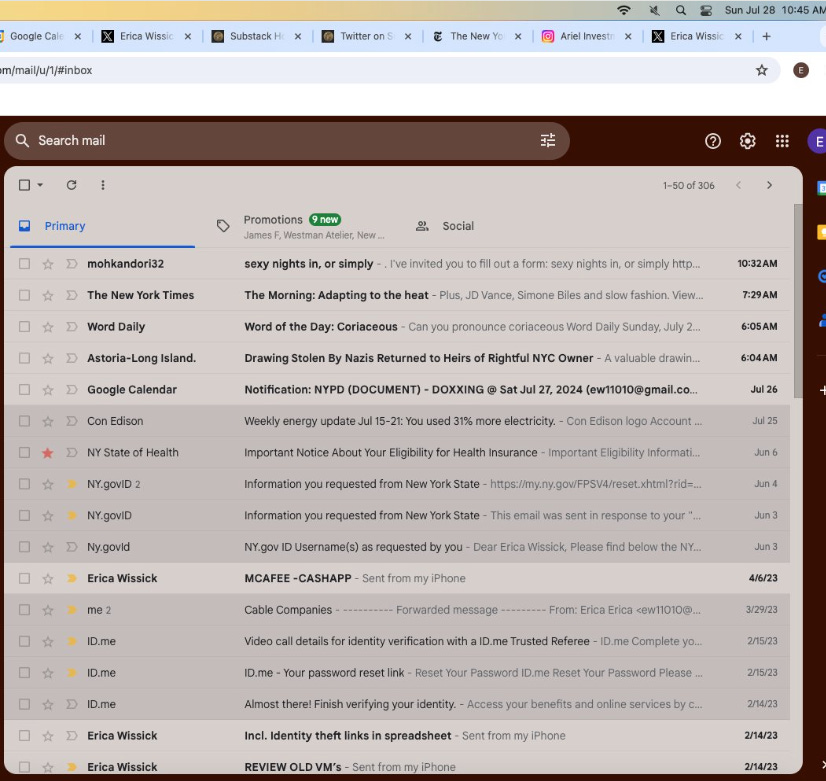Close the Google Calendar browser tab
Screen dimensions: 826x781
coord(77,36)
